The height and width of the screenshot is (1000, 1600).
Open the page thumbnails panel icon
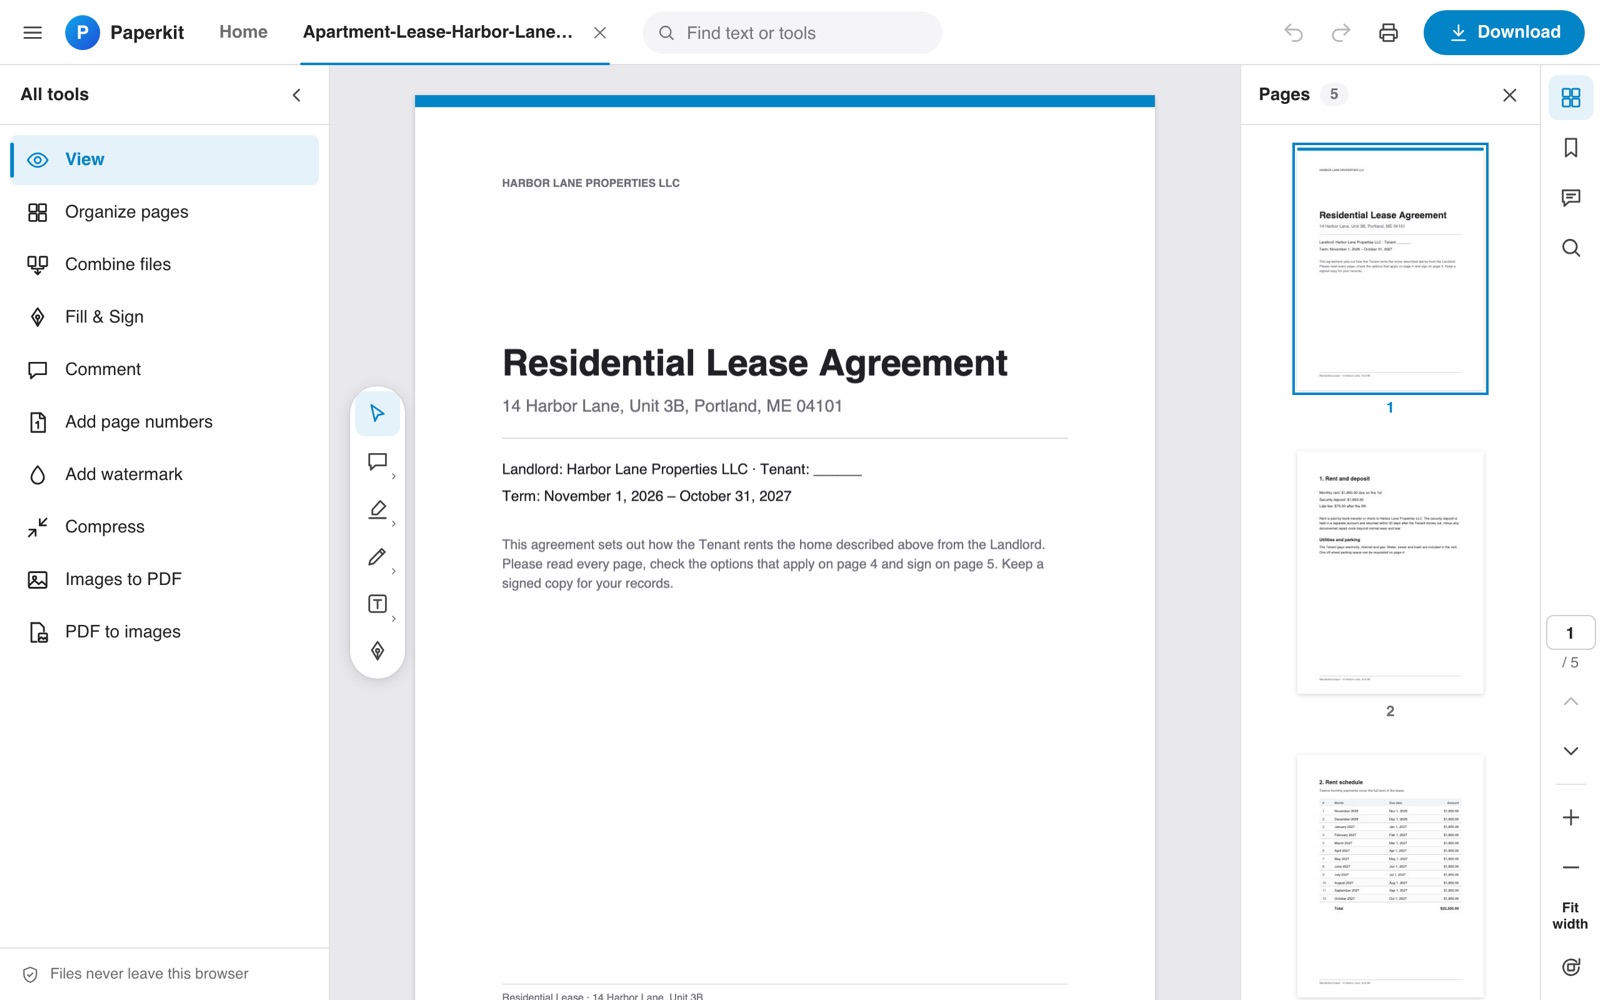pos(1571,97)
